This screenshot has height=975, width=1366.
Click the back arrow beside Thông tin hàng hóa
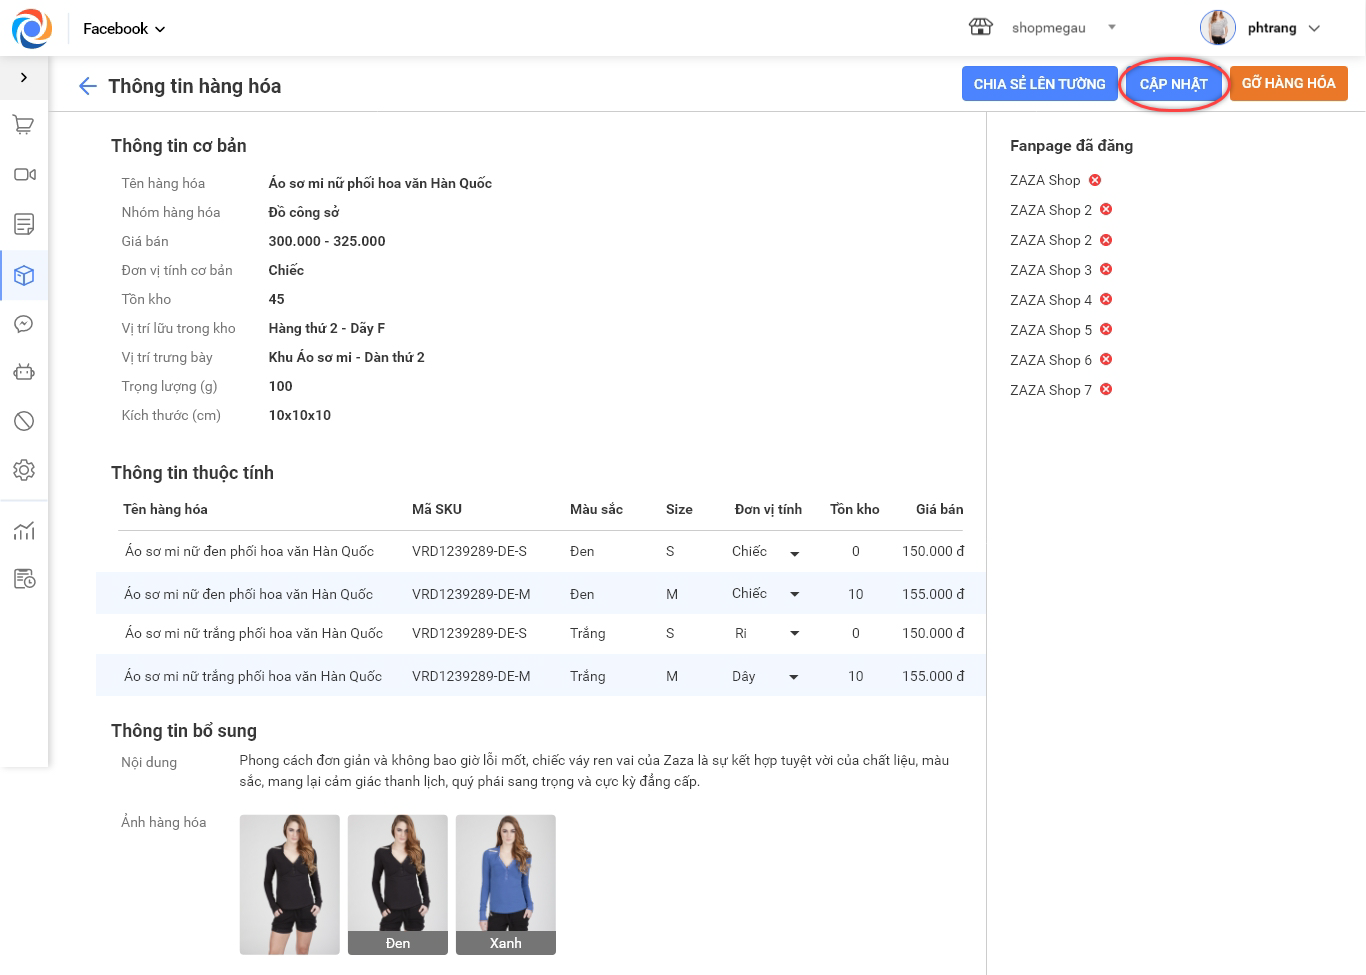tap(88, 86)
